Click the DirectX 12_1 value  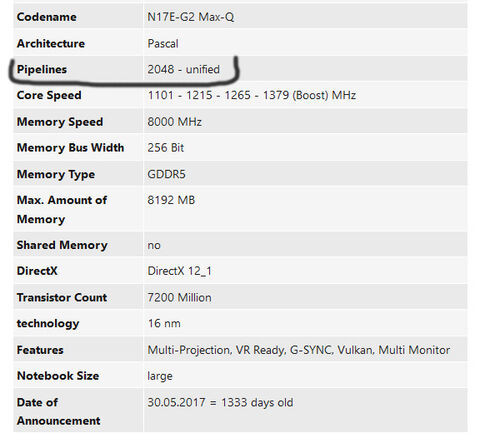(x=179, y=271)
